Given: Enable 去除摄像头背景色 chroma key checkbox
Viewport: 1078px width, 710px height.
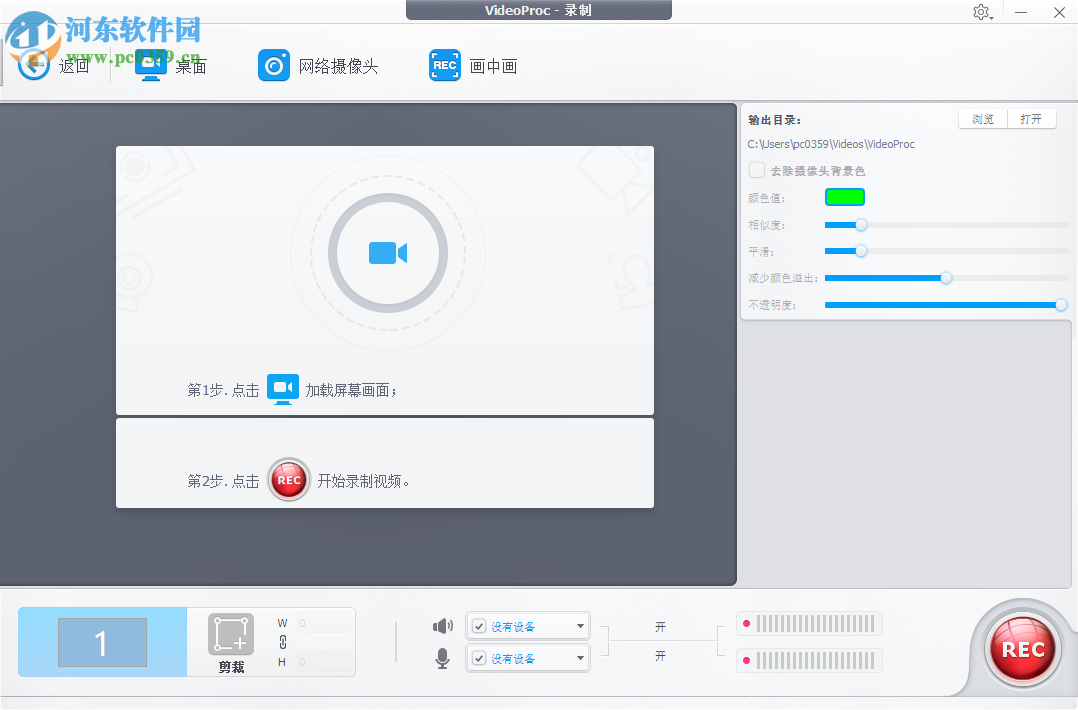Looking at the screenshot, I should click(757, 170).
